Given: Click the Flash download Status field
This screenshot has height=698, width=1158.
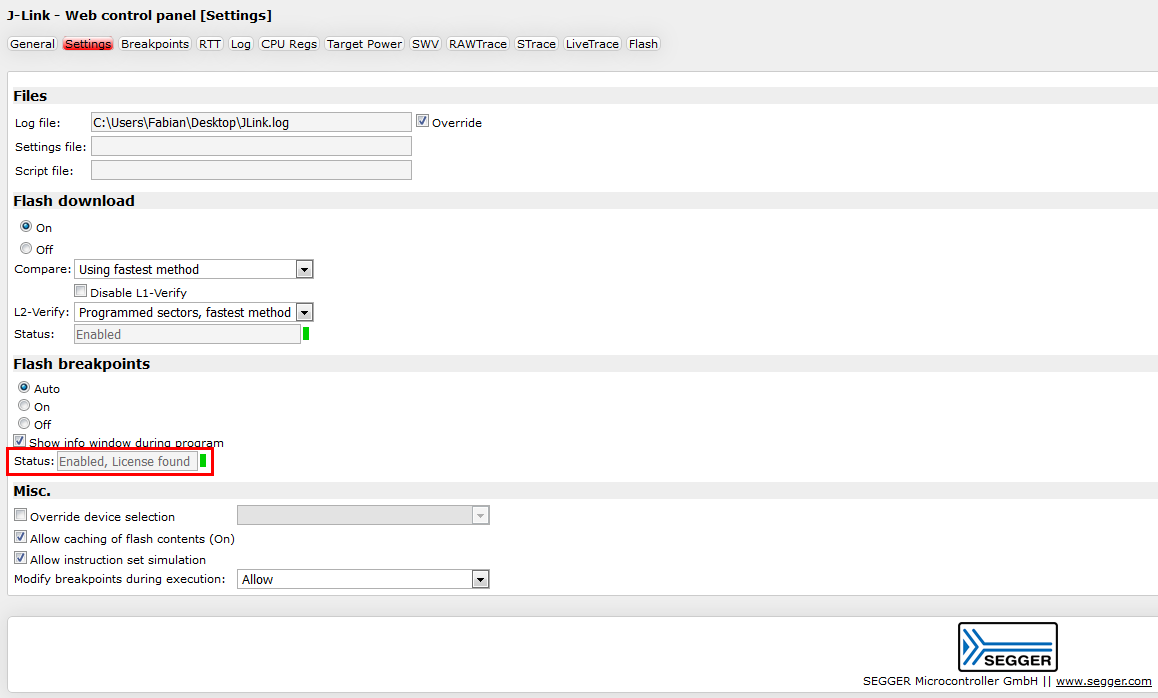Looking at the screenshot, I should click(x=188, y=334).
